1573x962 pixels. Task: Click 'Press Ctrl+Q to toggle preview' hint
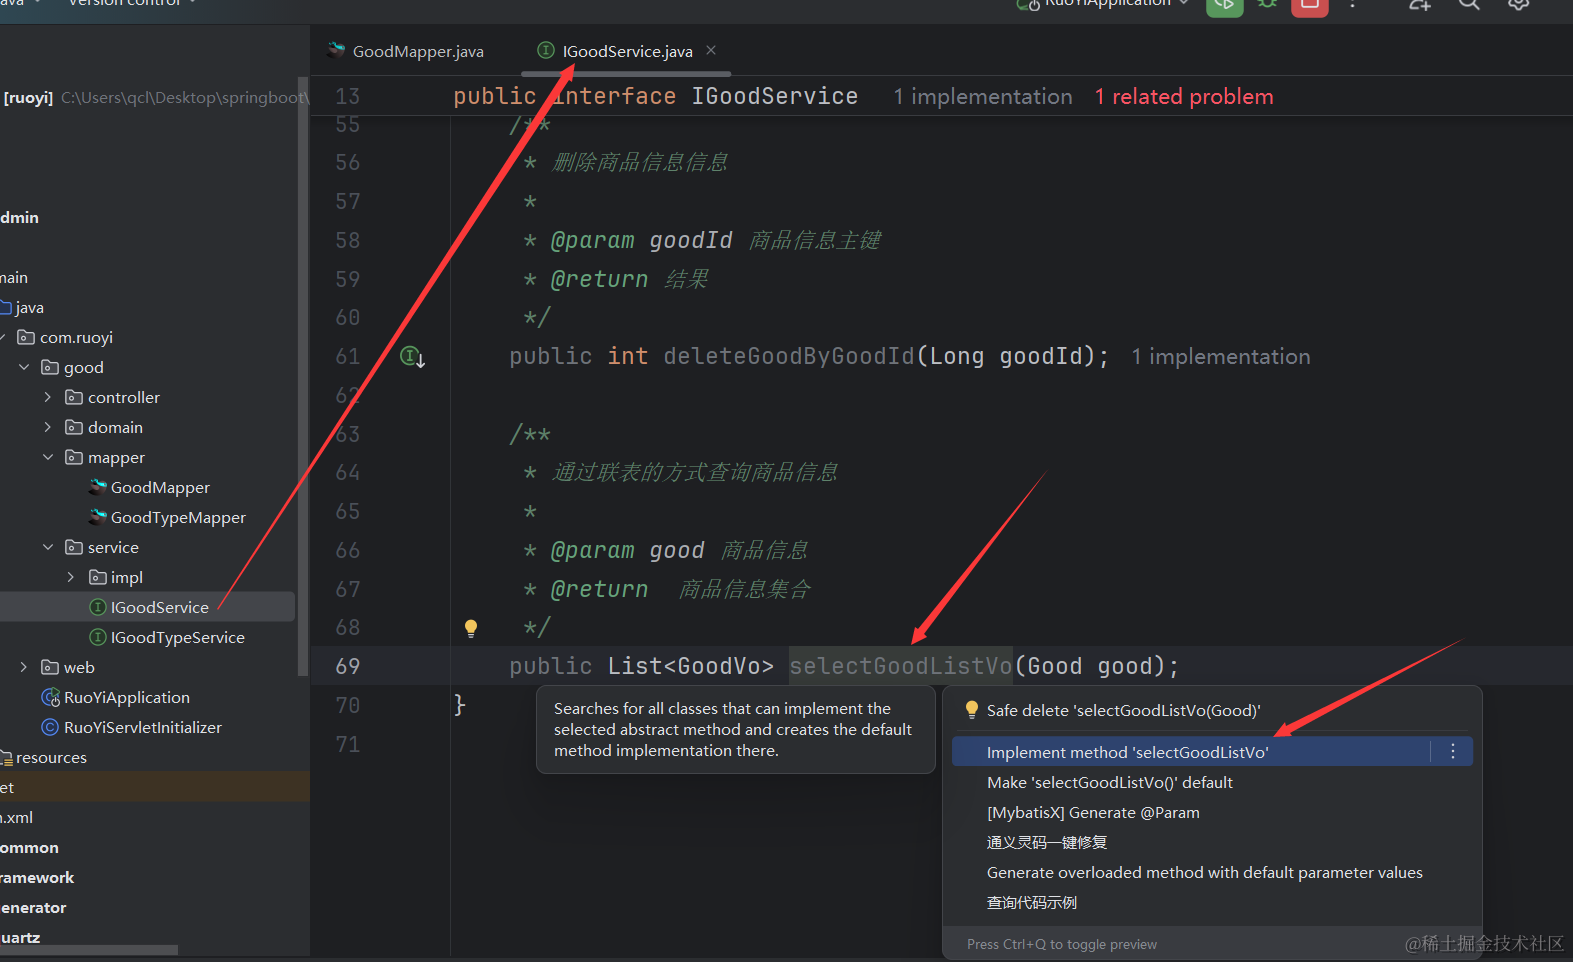pos(1062,944)
